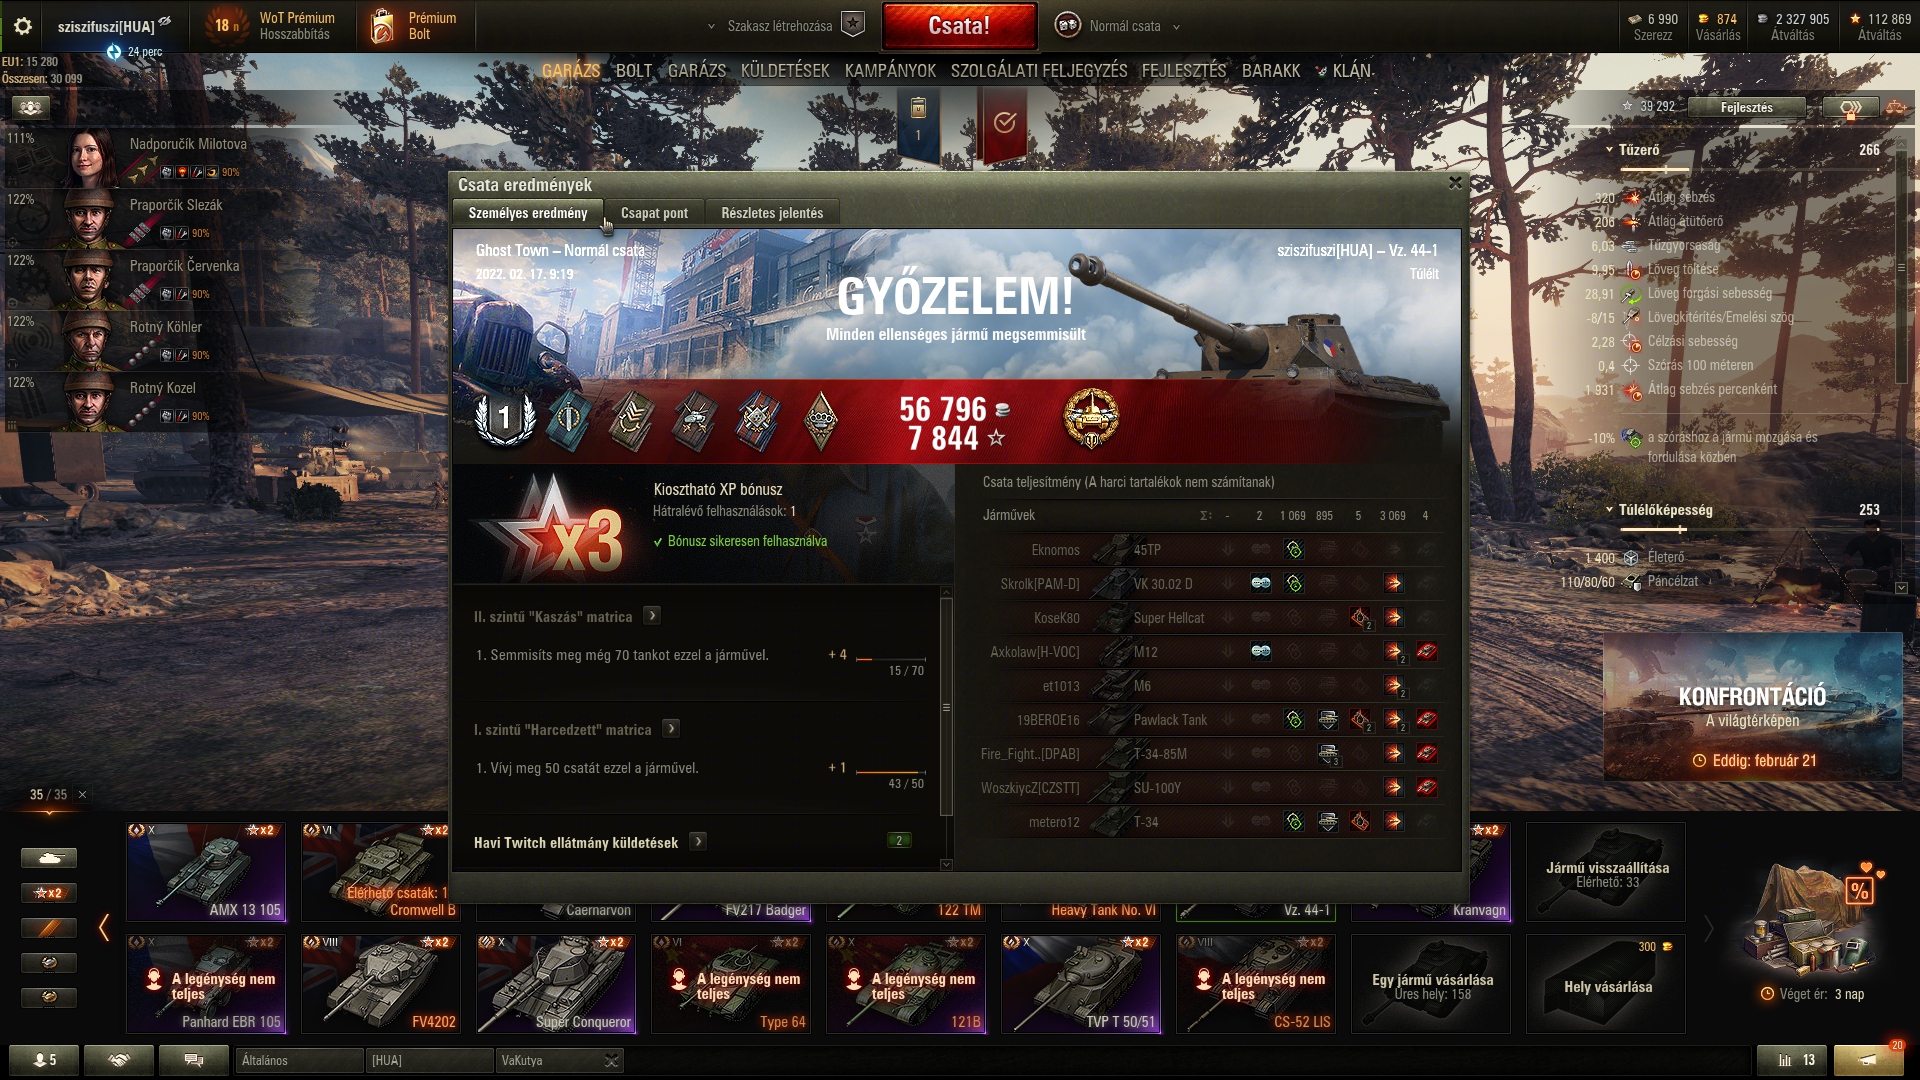
Task: Click the Mastery badge medal icon
Action: click(1091, 419)
